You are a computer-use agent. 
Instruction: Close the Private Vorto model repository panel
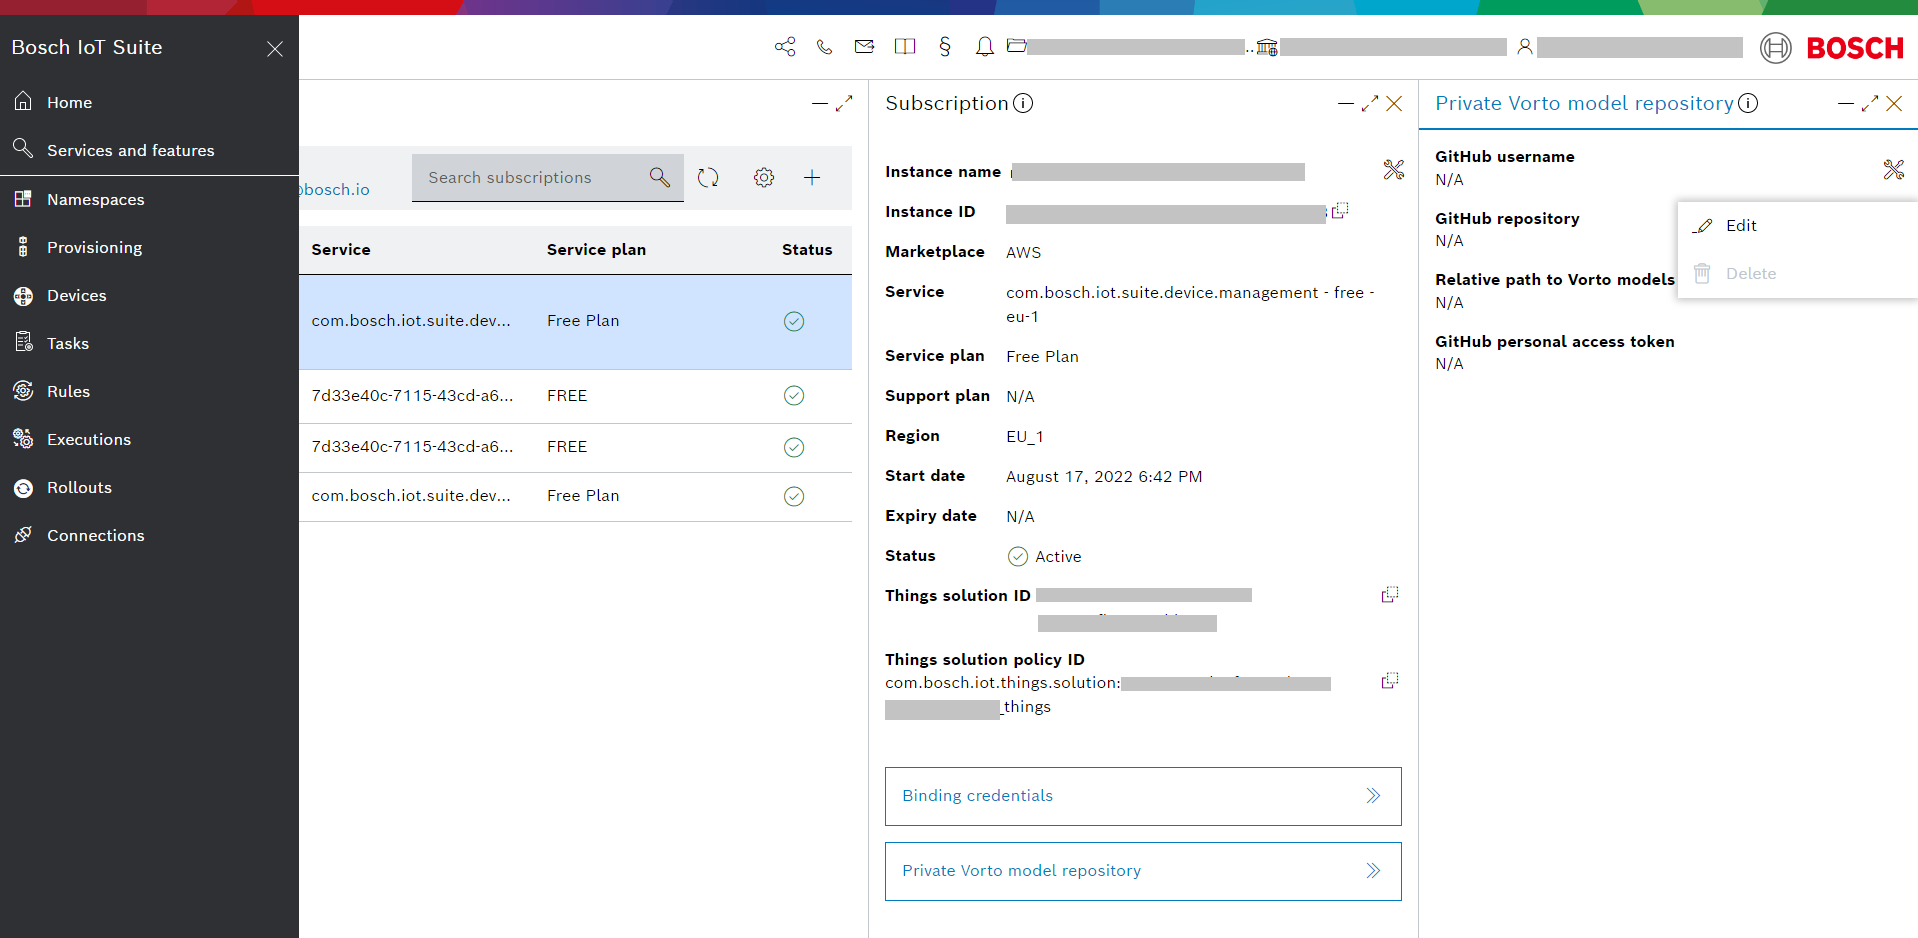click(1894, 103)
